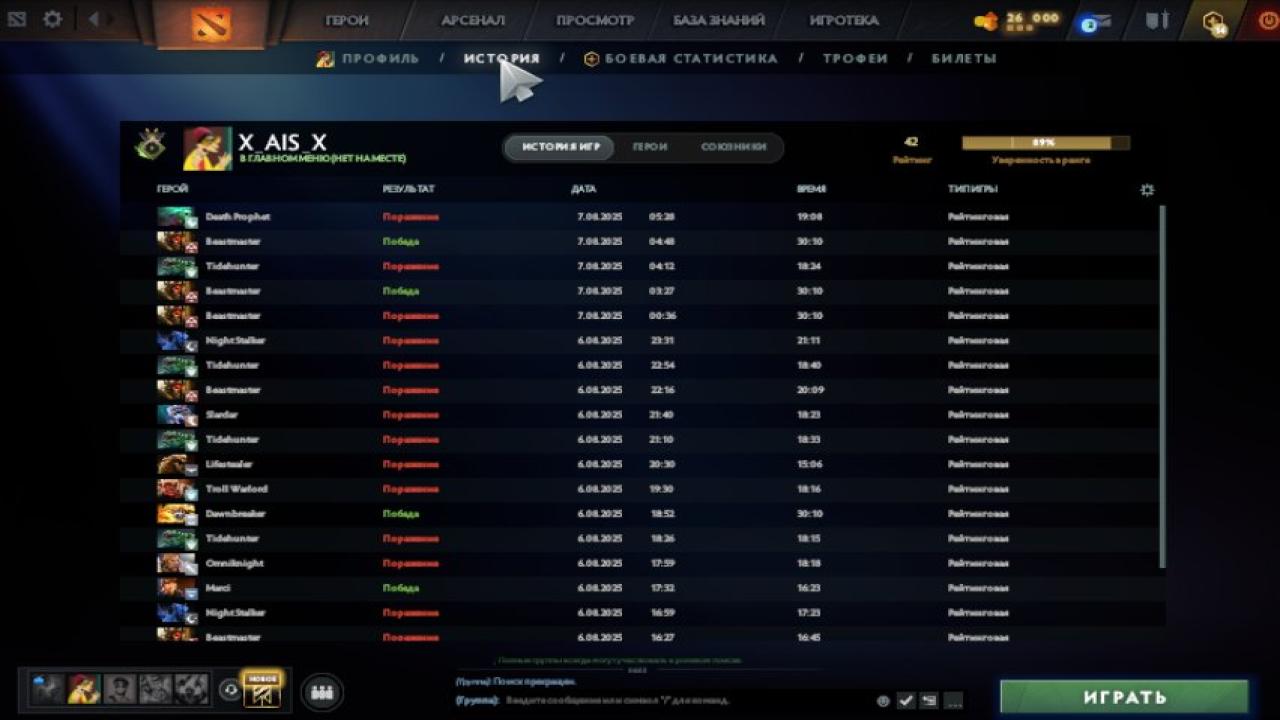Screen dimensions: 1280x720
Task: Click the Marci hero portrait
Action: 177,588
